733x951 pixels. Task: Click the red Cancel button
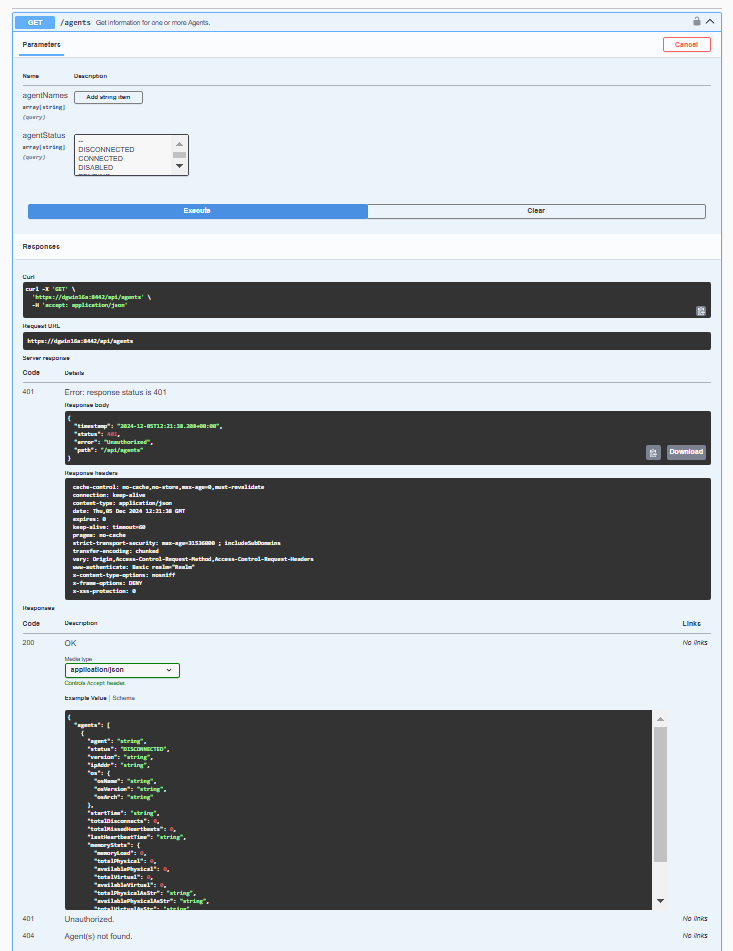pos(686,45)
